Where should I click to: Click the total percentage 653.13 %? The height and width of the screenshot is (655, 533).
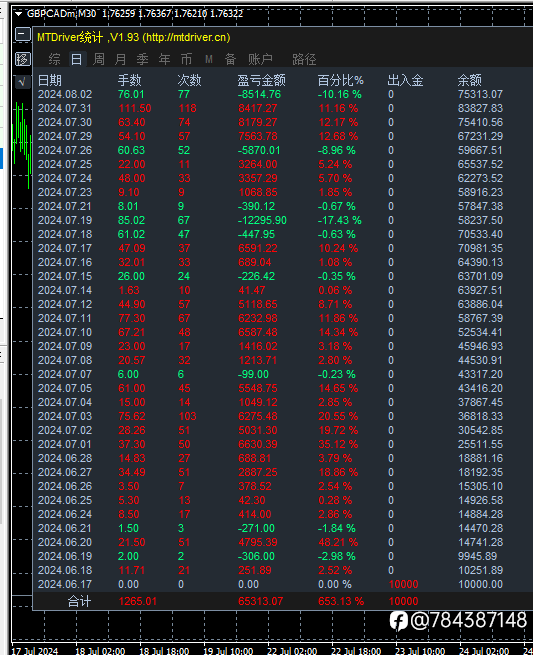[x=341, y=602]
